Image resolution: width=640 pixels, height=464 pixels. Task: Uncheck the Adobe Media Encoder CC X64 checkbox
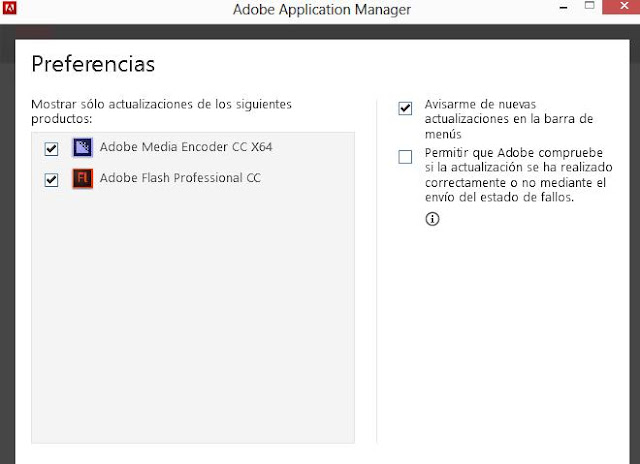52,149
